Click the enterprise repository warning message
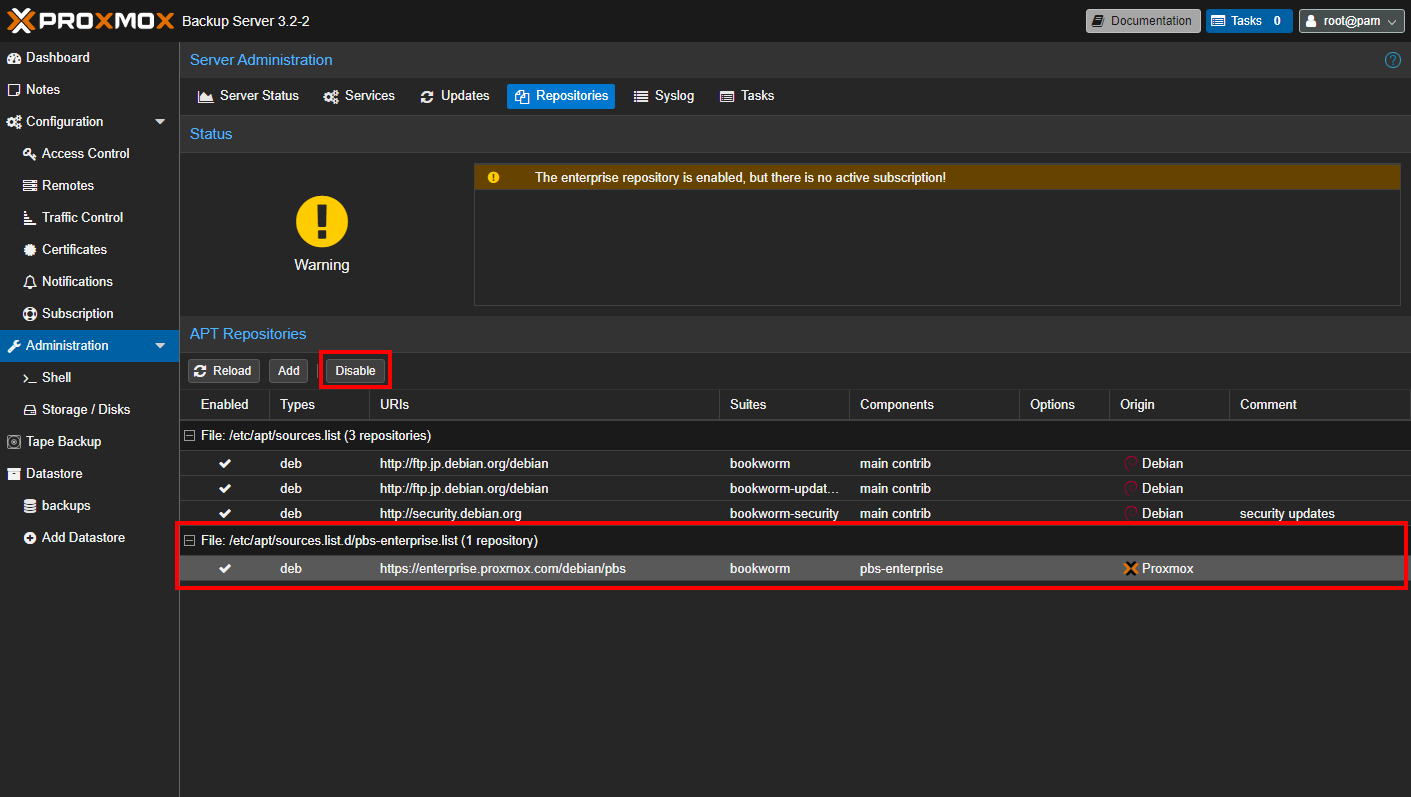This screenshot has width=1411, height=797. coord(740,178)
